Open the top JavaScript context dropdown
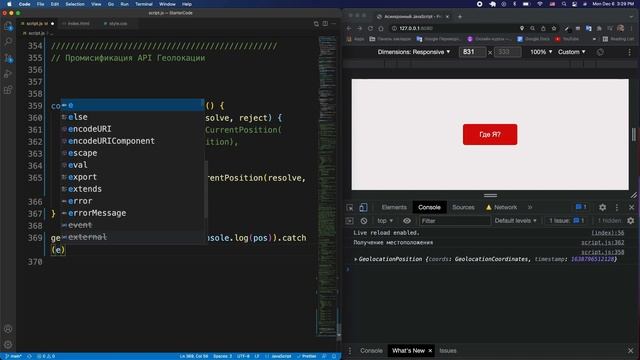Image resolution: width=640 pixels, height=360 pixels. point(385,221)
